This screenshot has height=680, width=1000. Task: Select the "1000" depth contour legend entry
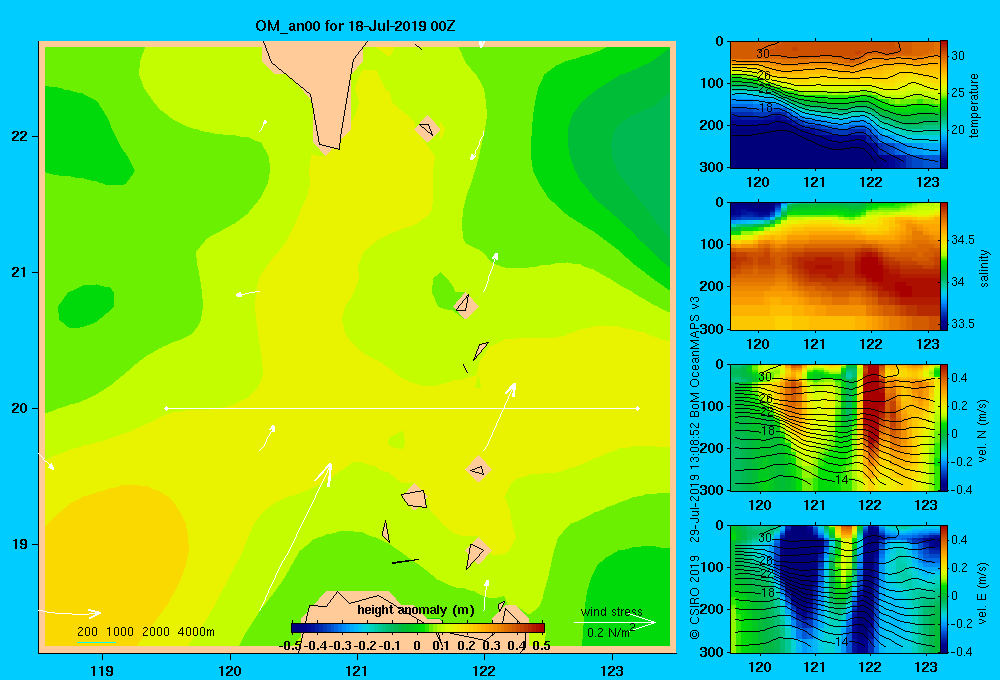[120, 632]
